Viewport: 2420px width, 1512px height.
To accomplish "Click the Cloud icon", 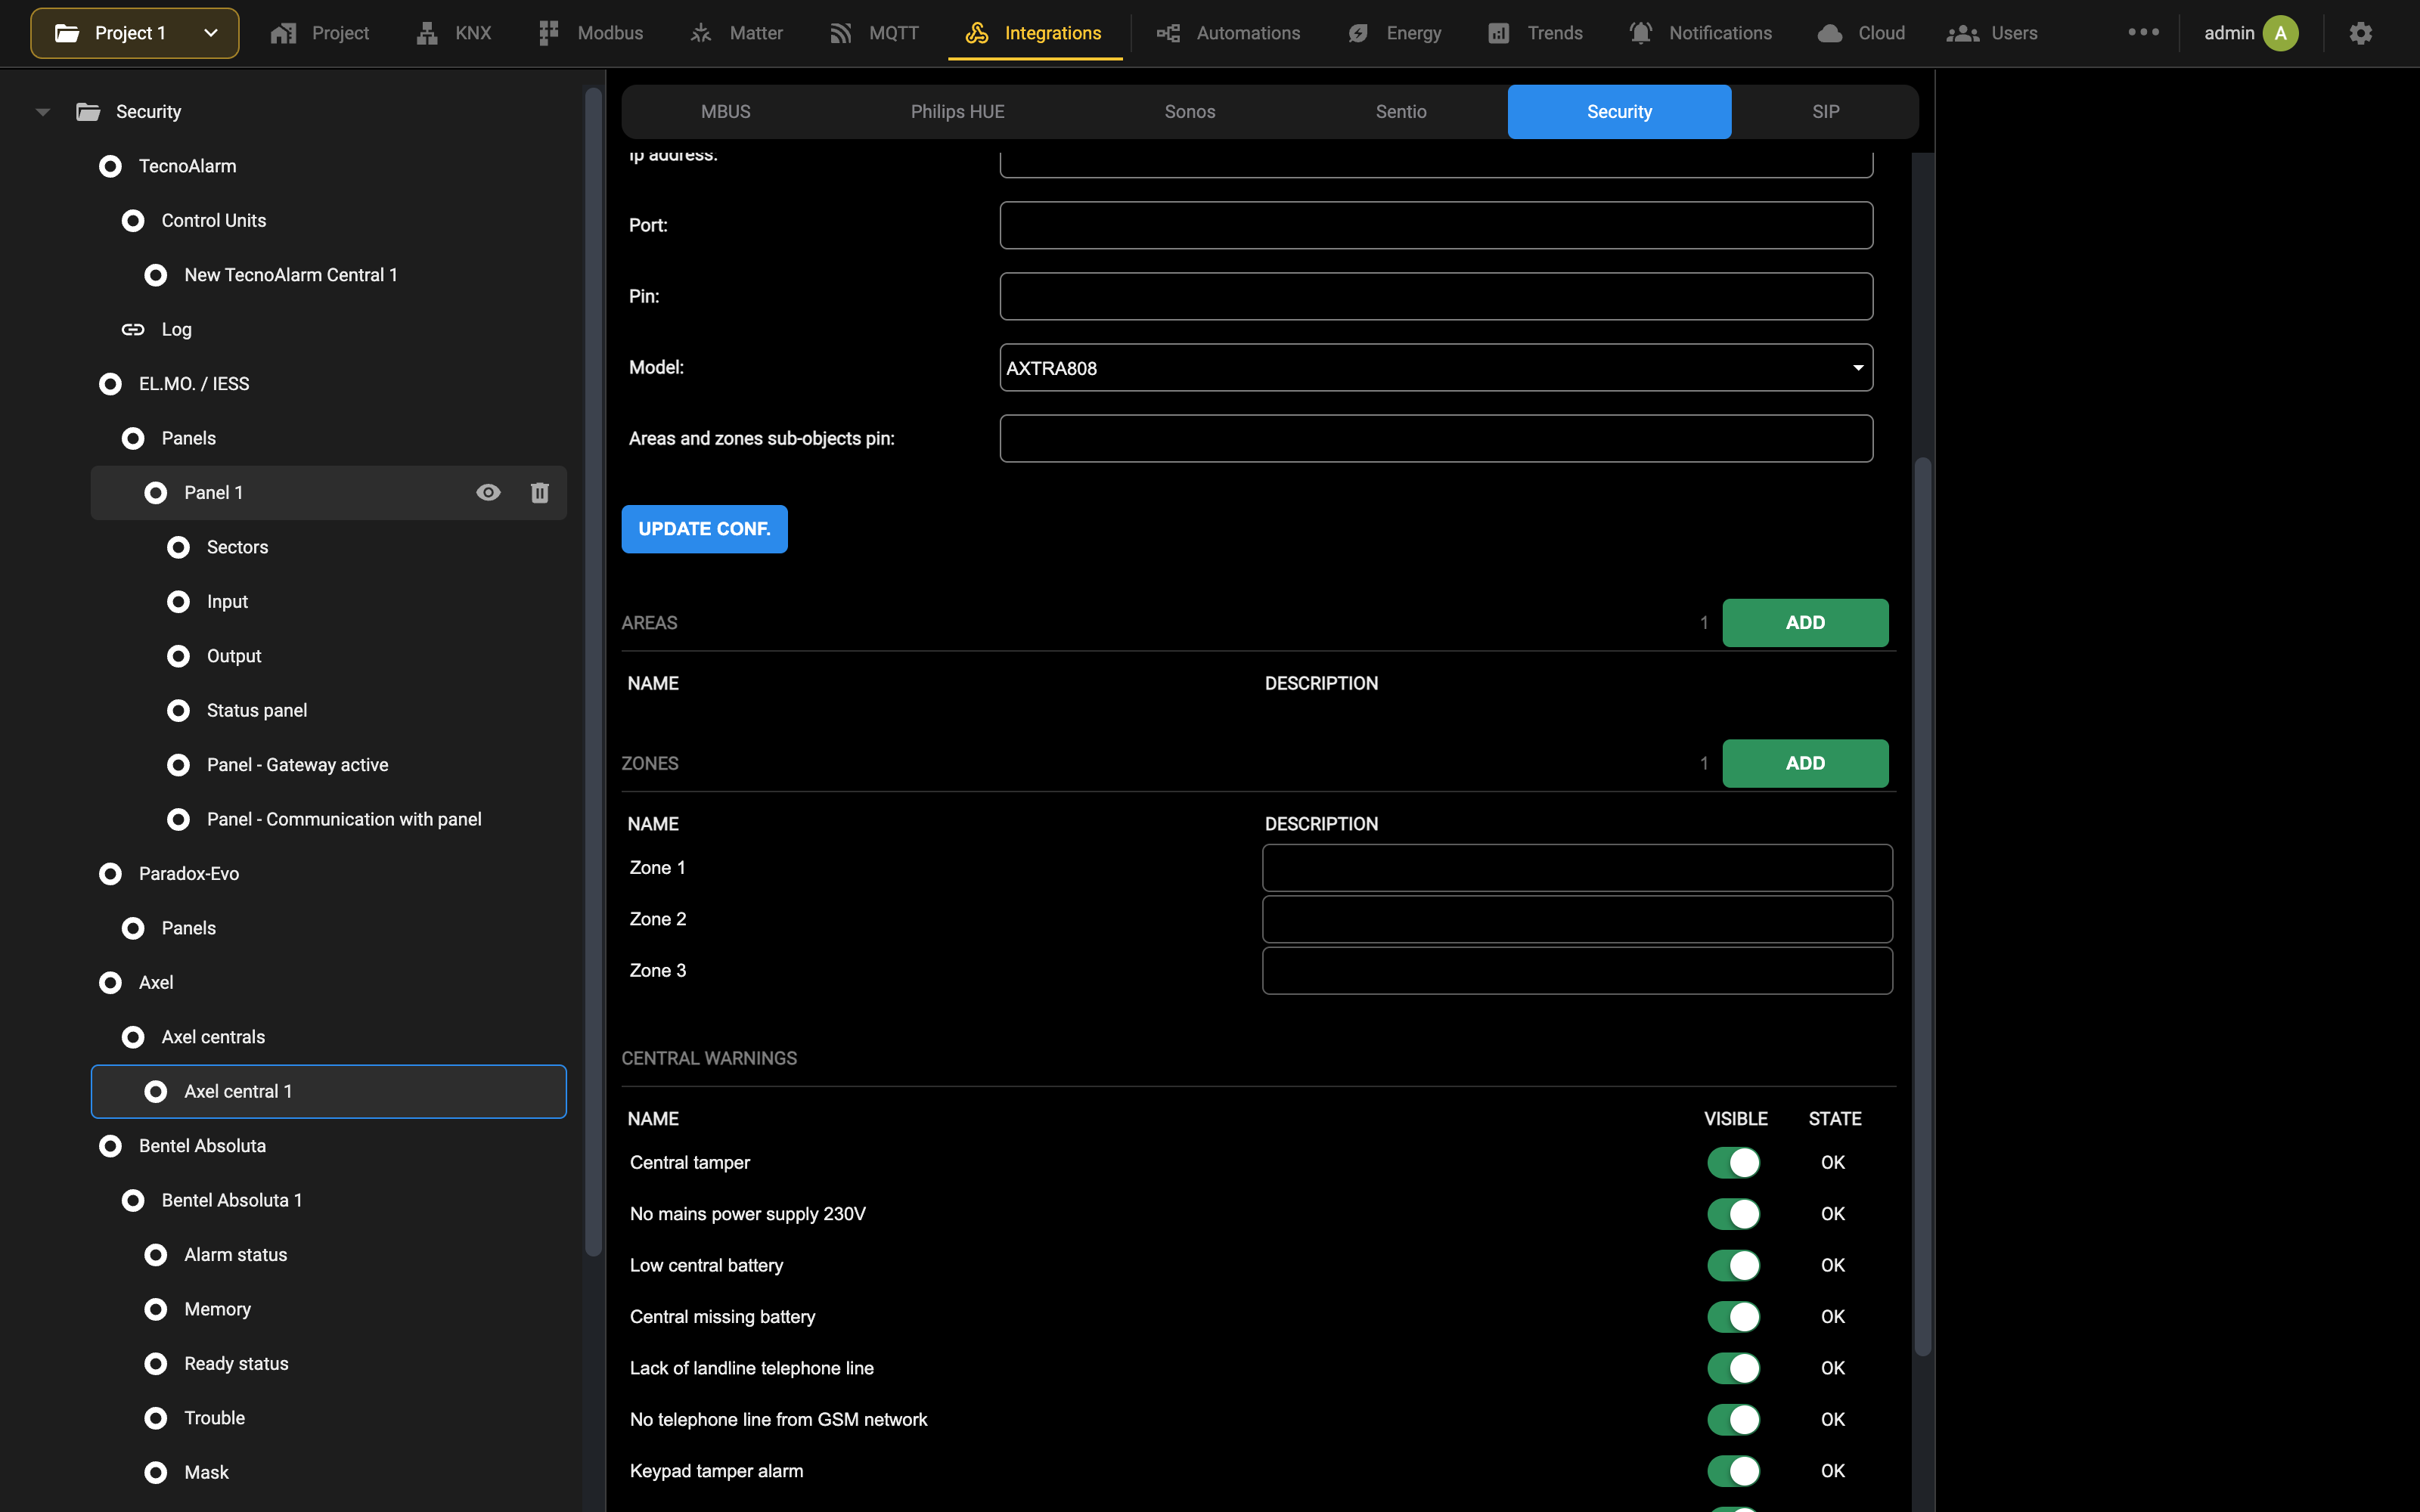I will pyautogui.click(x=1830, y=33).
